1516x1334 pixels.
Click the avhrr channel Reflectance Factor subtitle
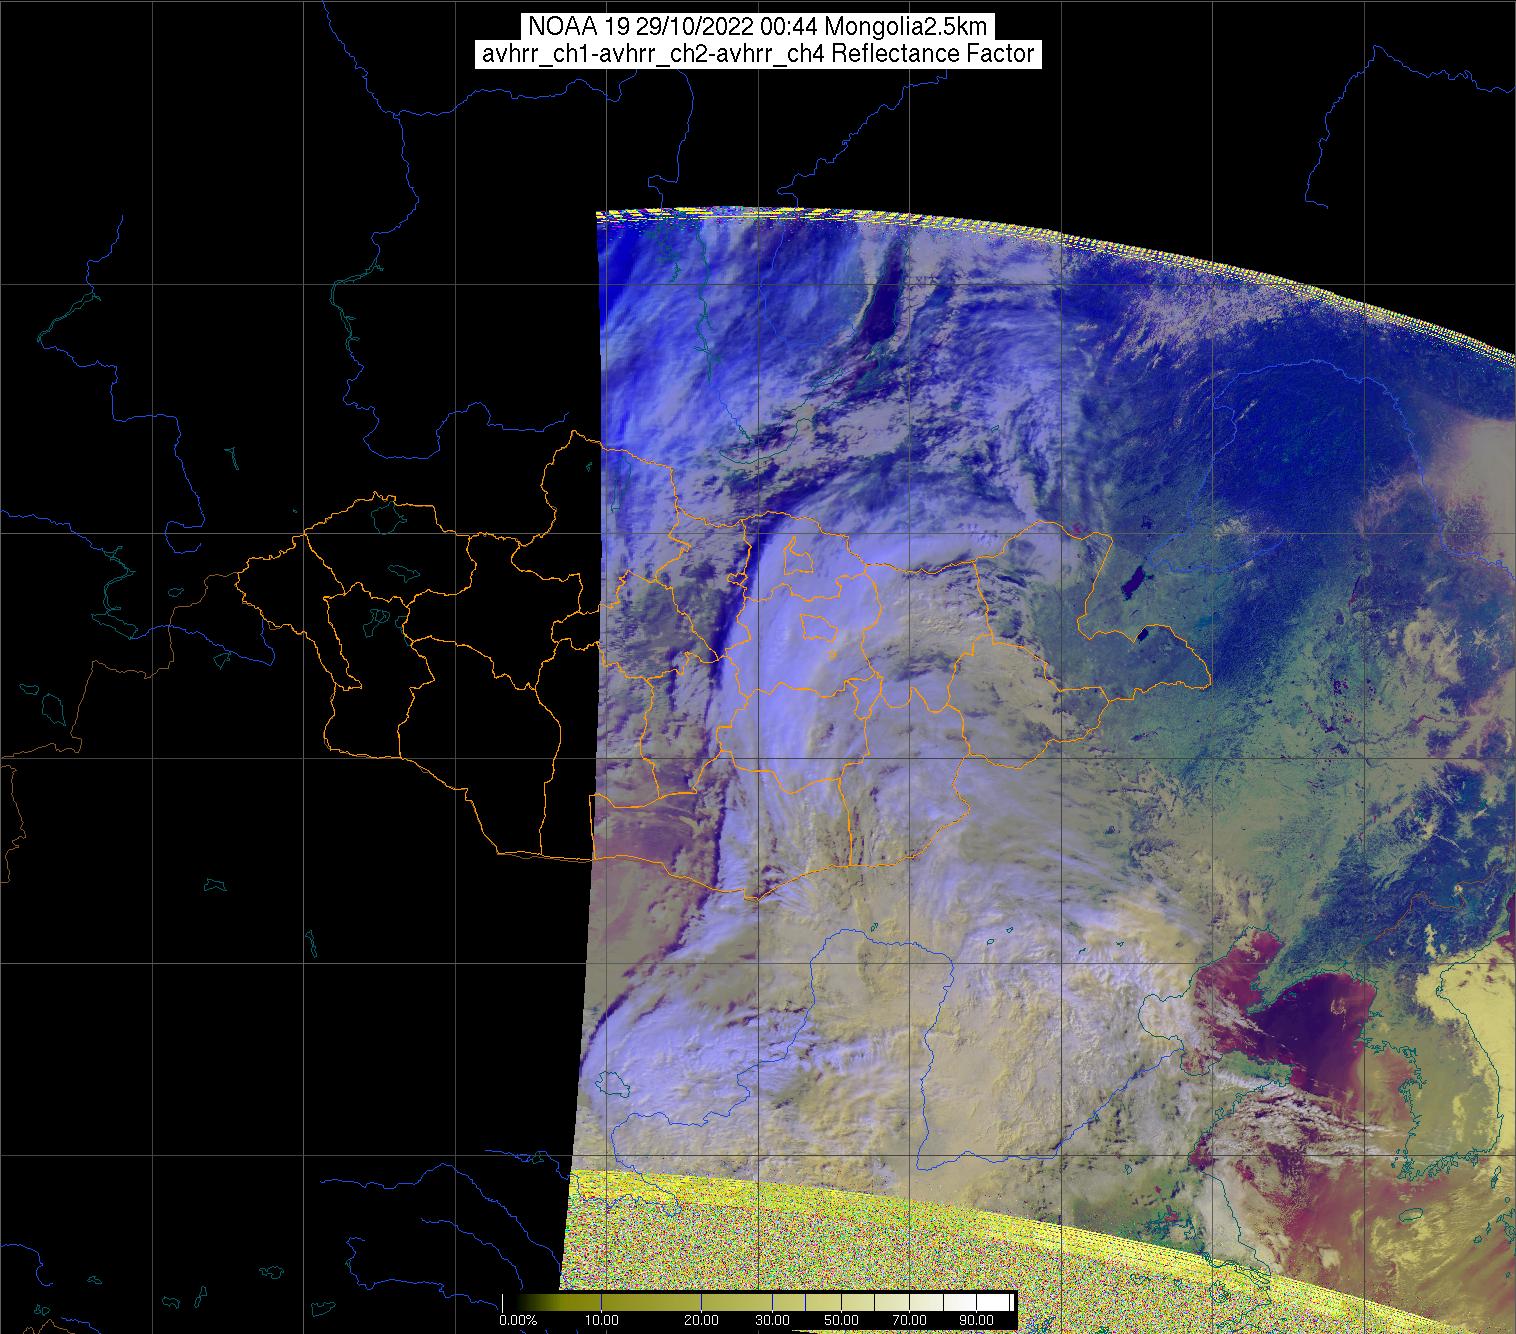click(x=757, y=54)
